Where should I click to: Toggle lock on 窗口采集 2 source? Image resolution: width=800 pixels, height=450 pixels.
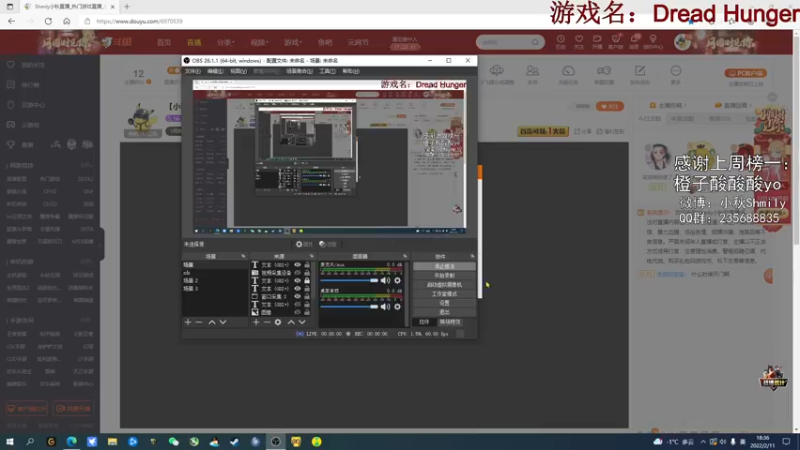(307, 296)
